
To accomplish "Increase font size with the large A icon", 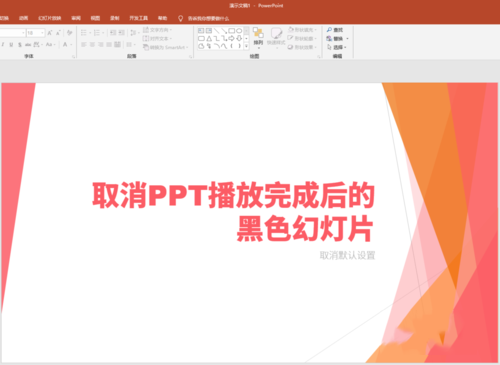I will (50, 33).
